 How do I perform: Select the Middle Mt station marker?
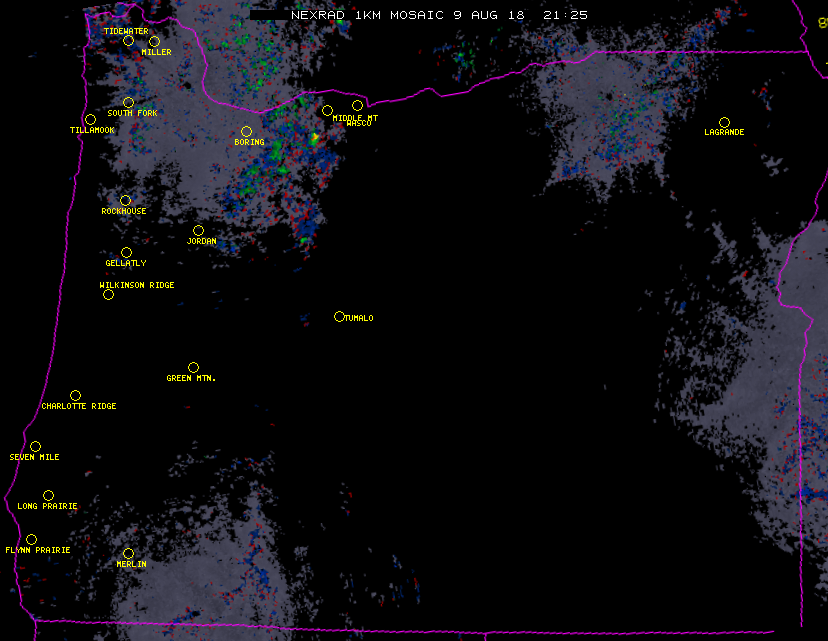[x=327, y=110]
